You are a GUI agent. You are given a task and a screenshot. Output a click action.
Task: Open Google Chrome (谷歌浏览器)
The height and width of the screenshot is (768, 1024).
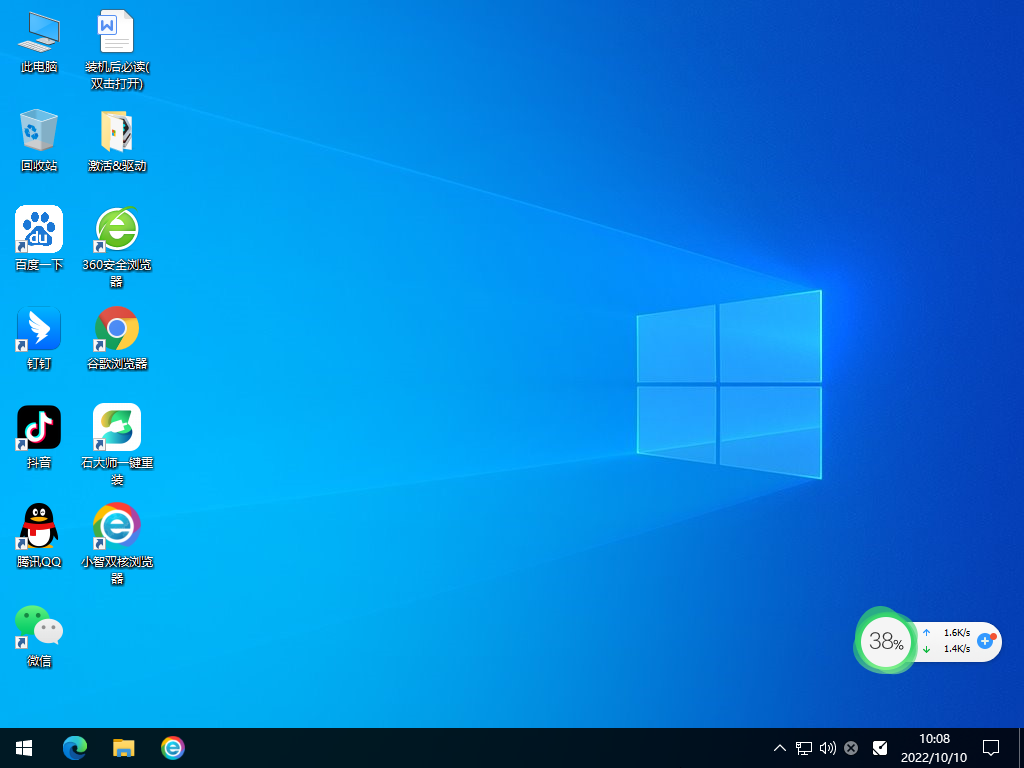[116, 330]
